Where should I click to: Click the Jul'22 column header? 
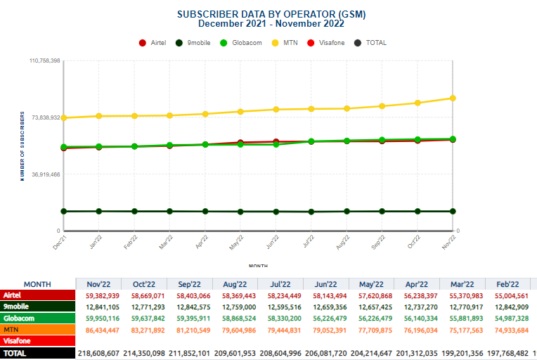pos(280,284)
